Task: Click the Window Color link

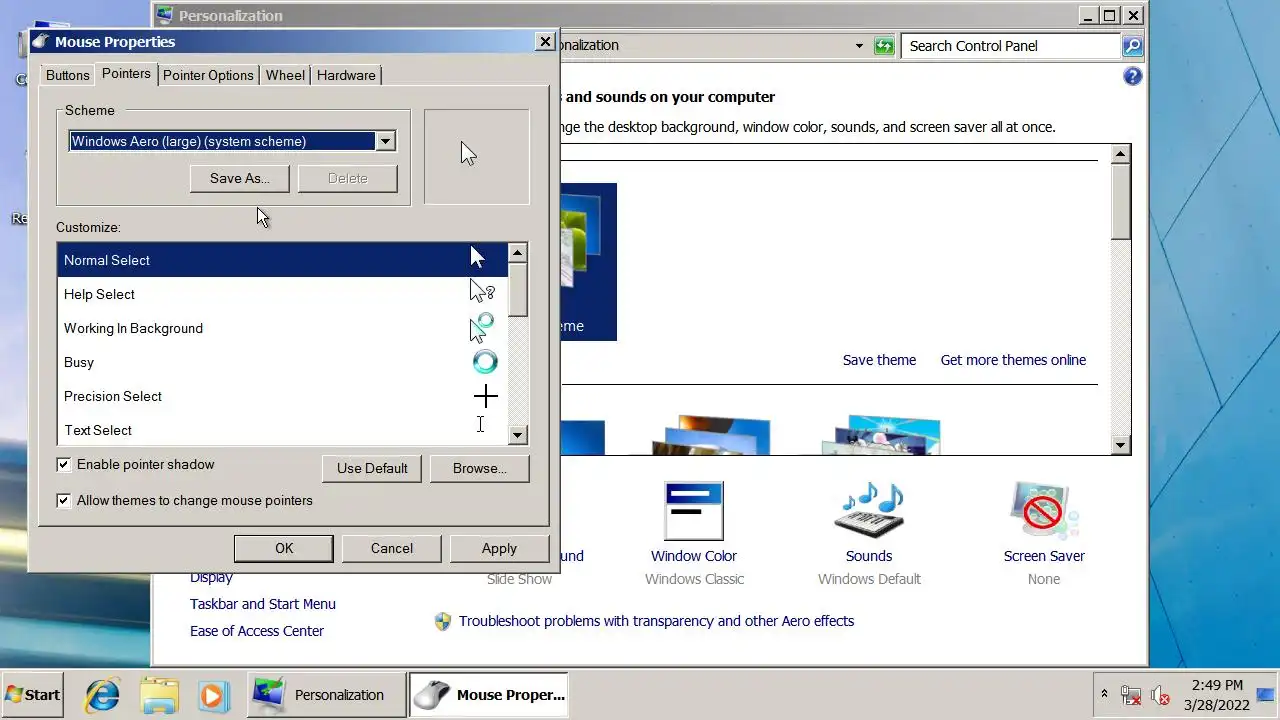Action: pos(694,556)
